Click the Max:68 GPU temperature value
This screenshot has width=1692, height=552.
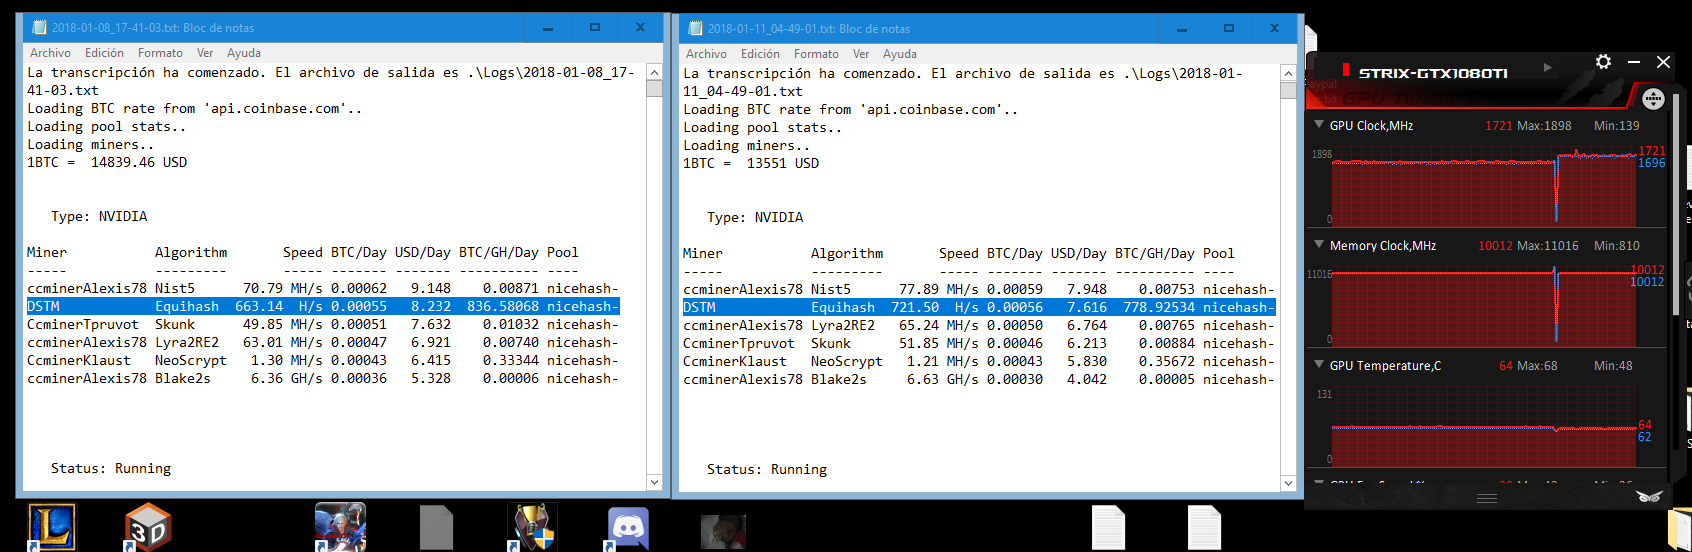tap(1537, 365)
